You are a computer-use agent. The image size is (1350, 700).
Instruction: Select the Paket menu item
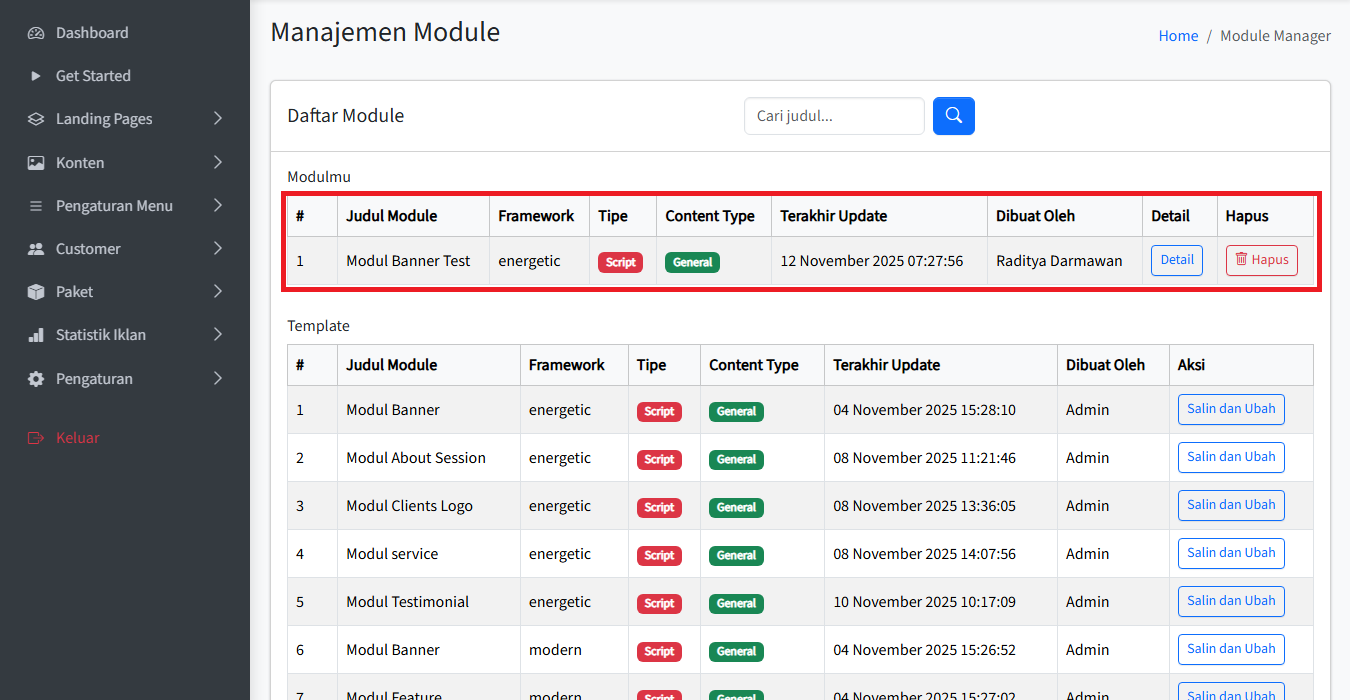[x=74, y=292]
